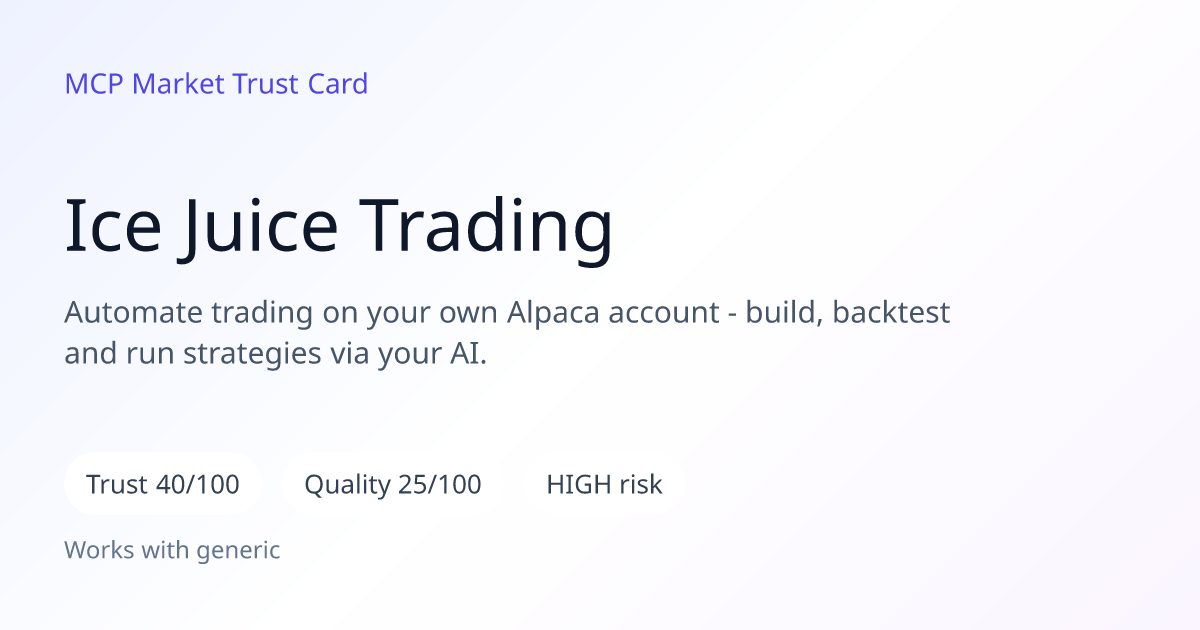The image size is (1200, 630).
Task: Click the word backtest in description
Action: point(891,313)
